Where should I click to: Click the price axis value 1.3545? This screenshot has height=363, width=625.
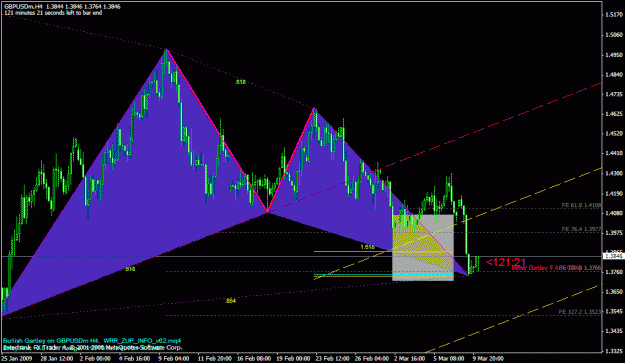point(614,312)
